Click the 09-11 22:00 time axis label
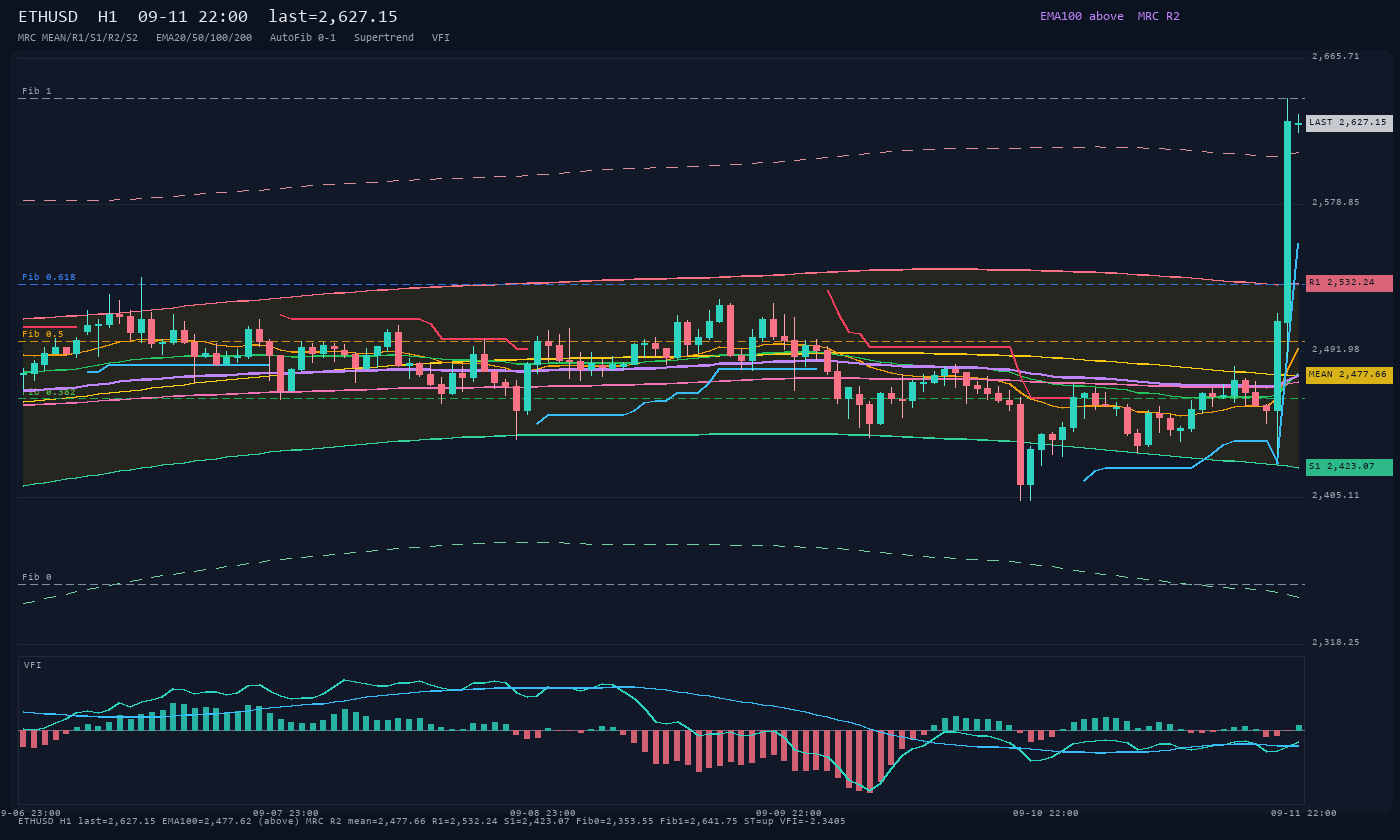Screen dimensions: 1400x840 pyautogui.click(x=1303, y=813)
